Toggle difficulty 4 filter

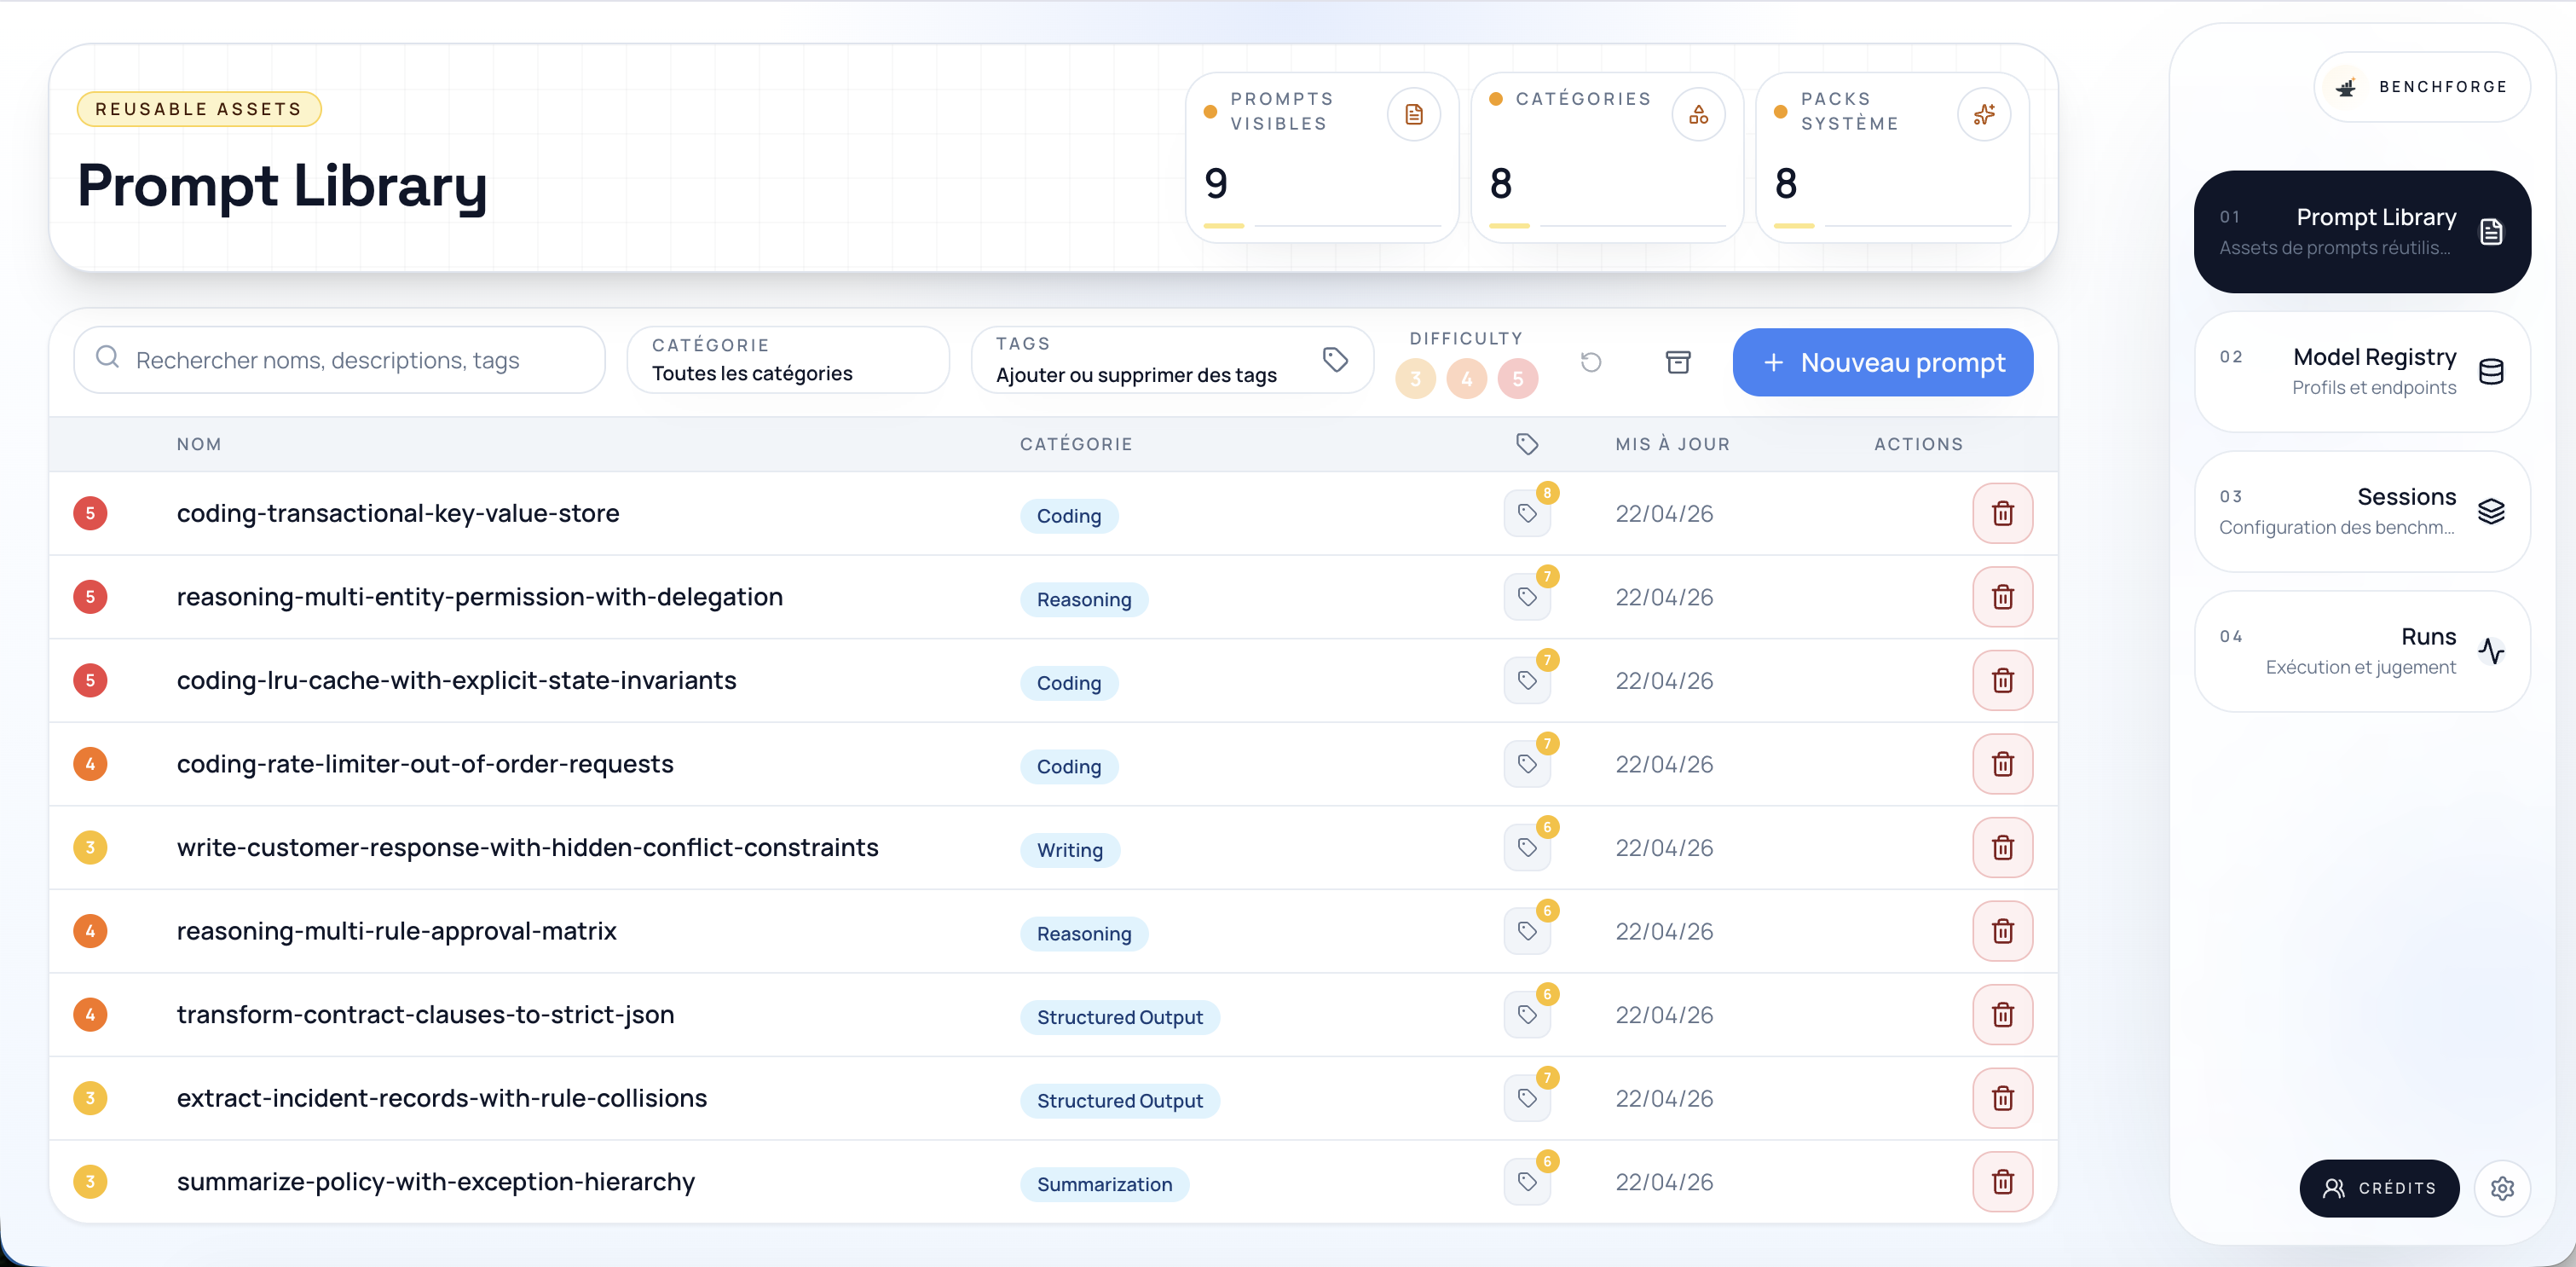pos(1467,379)
